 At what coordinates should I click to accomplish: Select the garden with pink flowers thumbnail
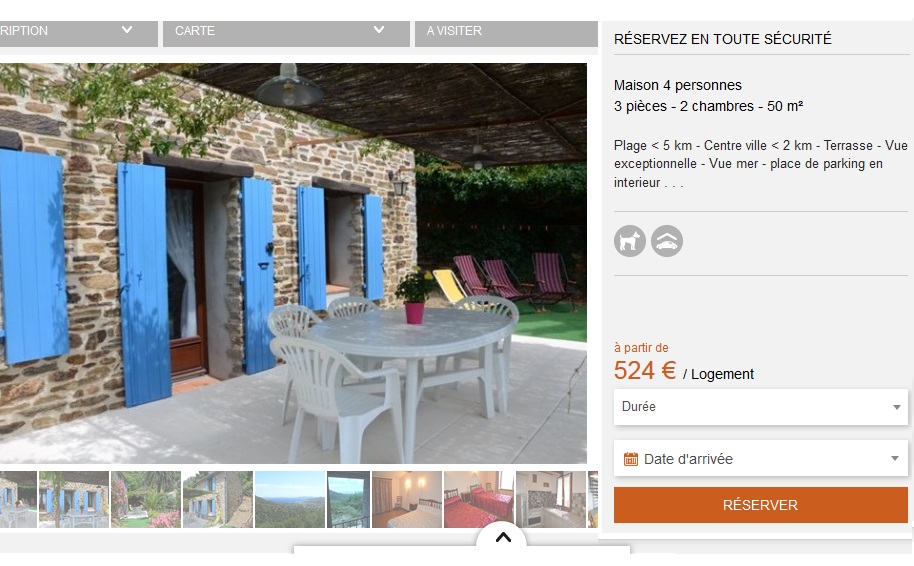146,500
